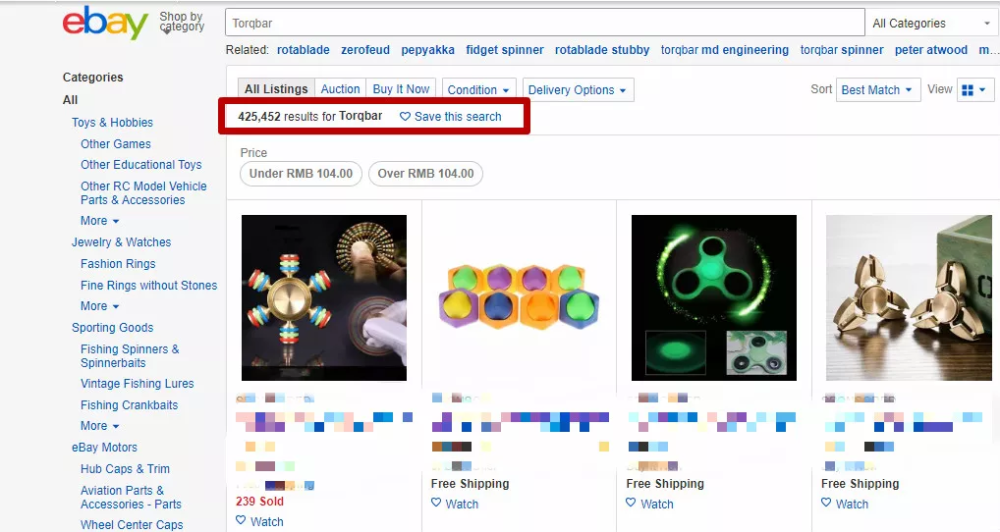
Task: Select the All Listings tab
Action: [x=276, y=89]
